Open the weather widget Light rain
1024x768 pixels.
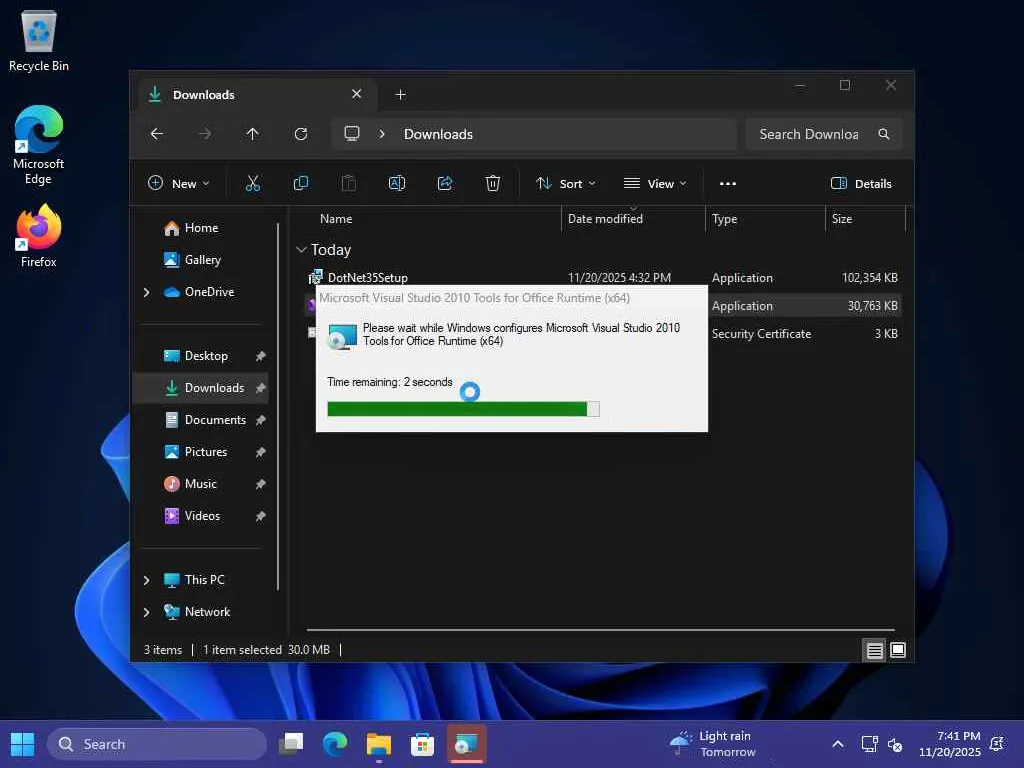tap(714, 744)
